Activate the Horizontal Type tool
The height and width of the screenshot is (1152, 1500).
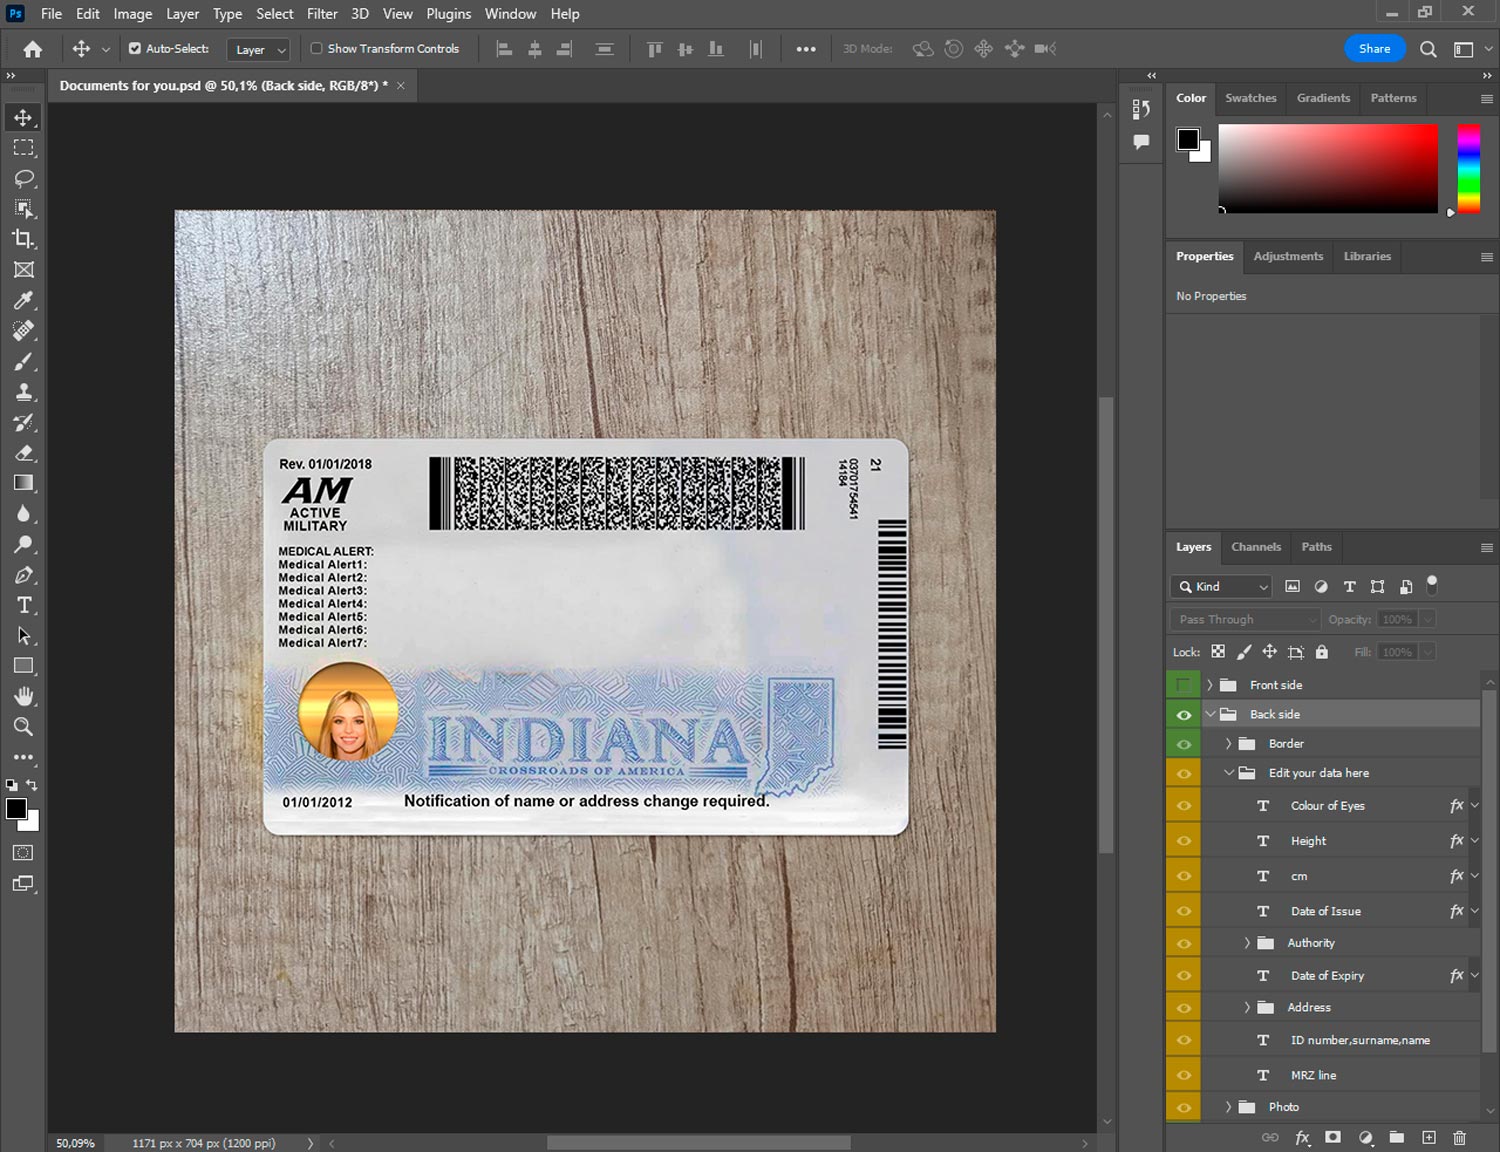[23, 605]
